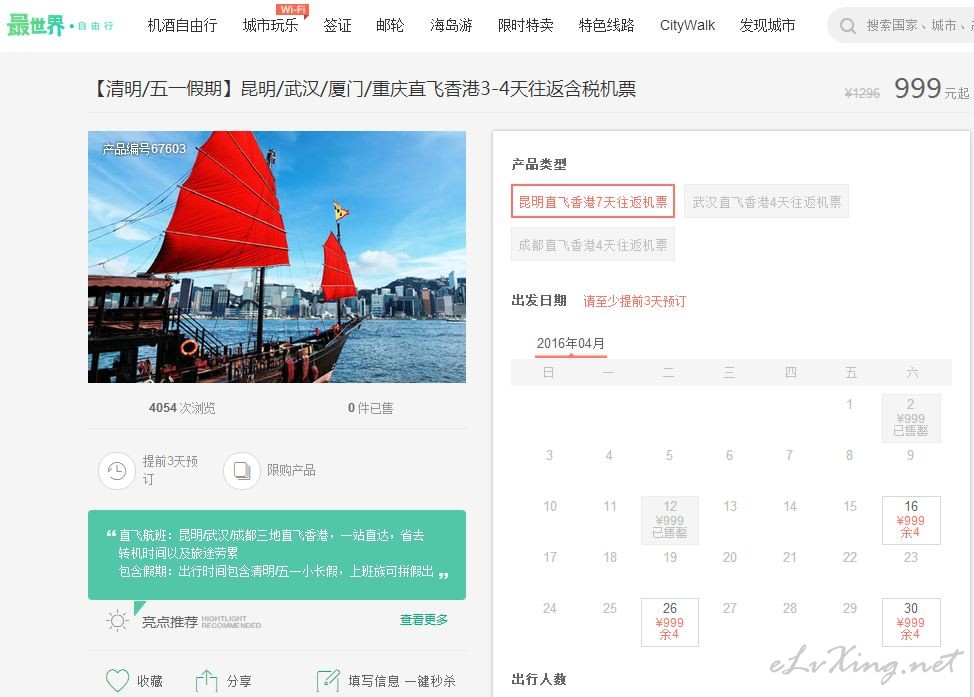Click sold-out date April 2

[911, 418]
